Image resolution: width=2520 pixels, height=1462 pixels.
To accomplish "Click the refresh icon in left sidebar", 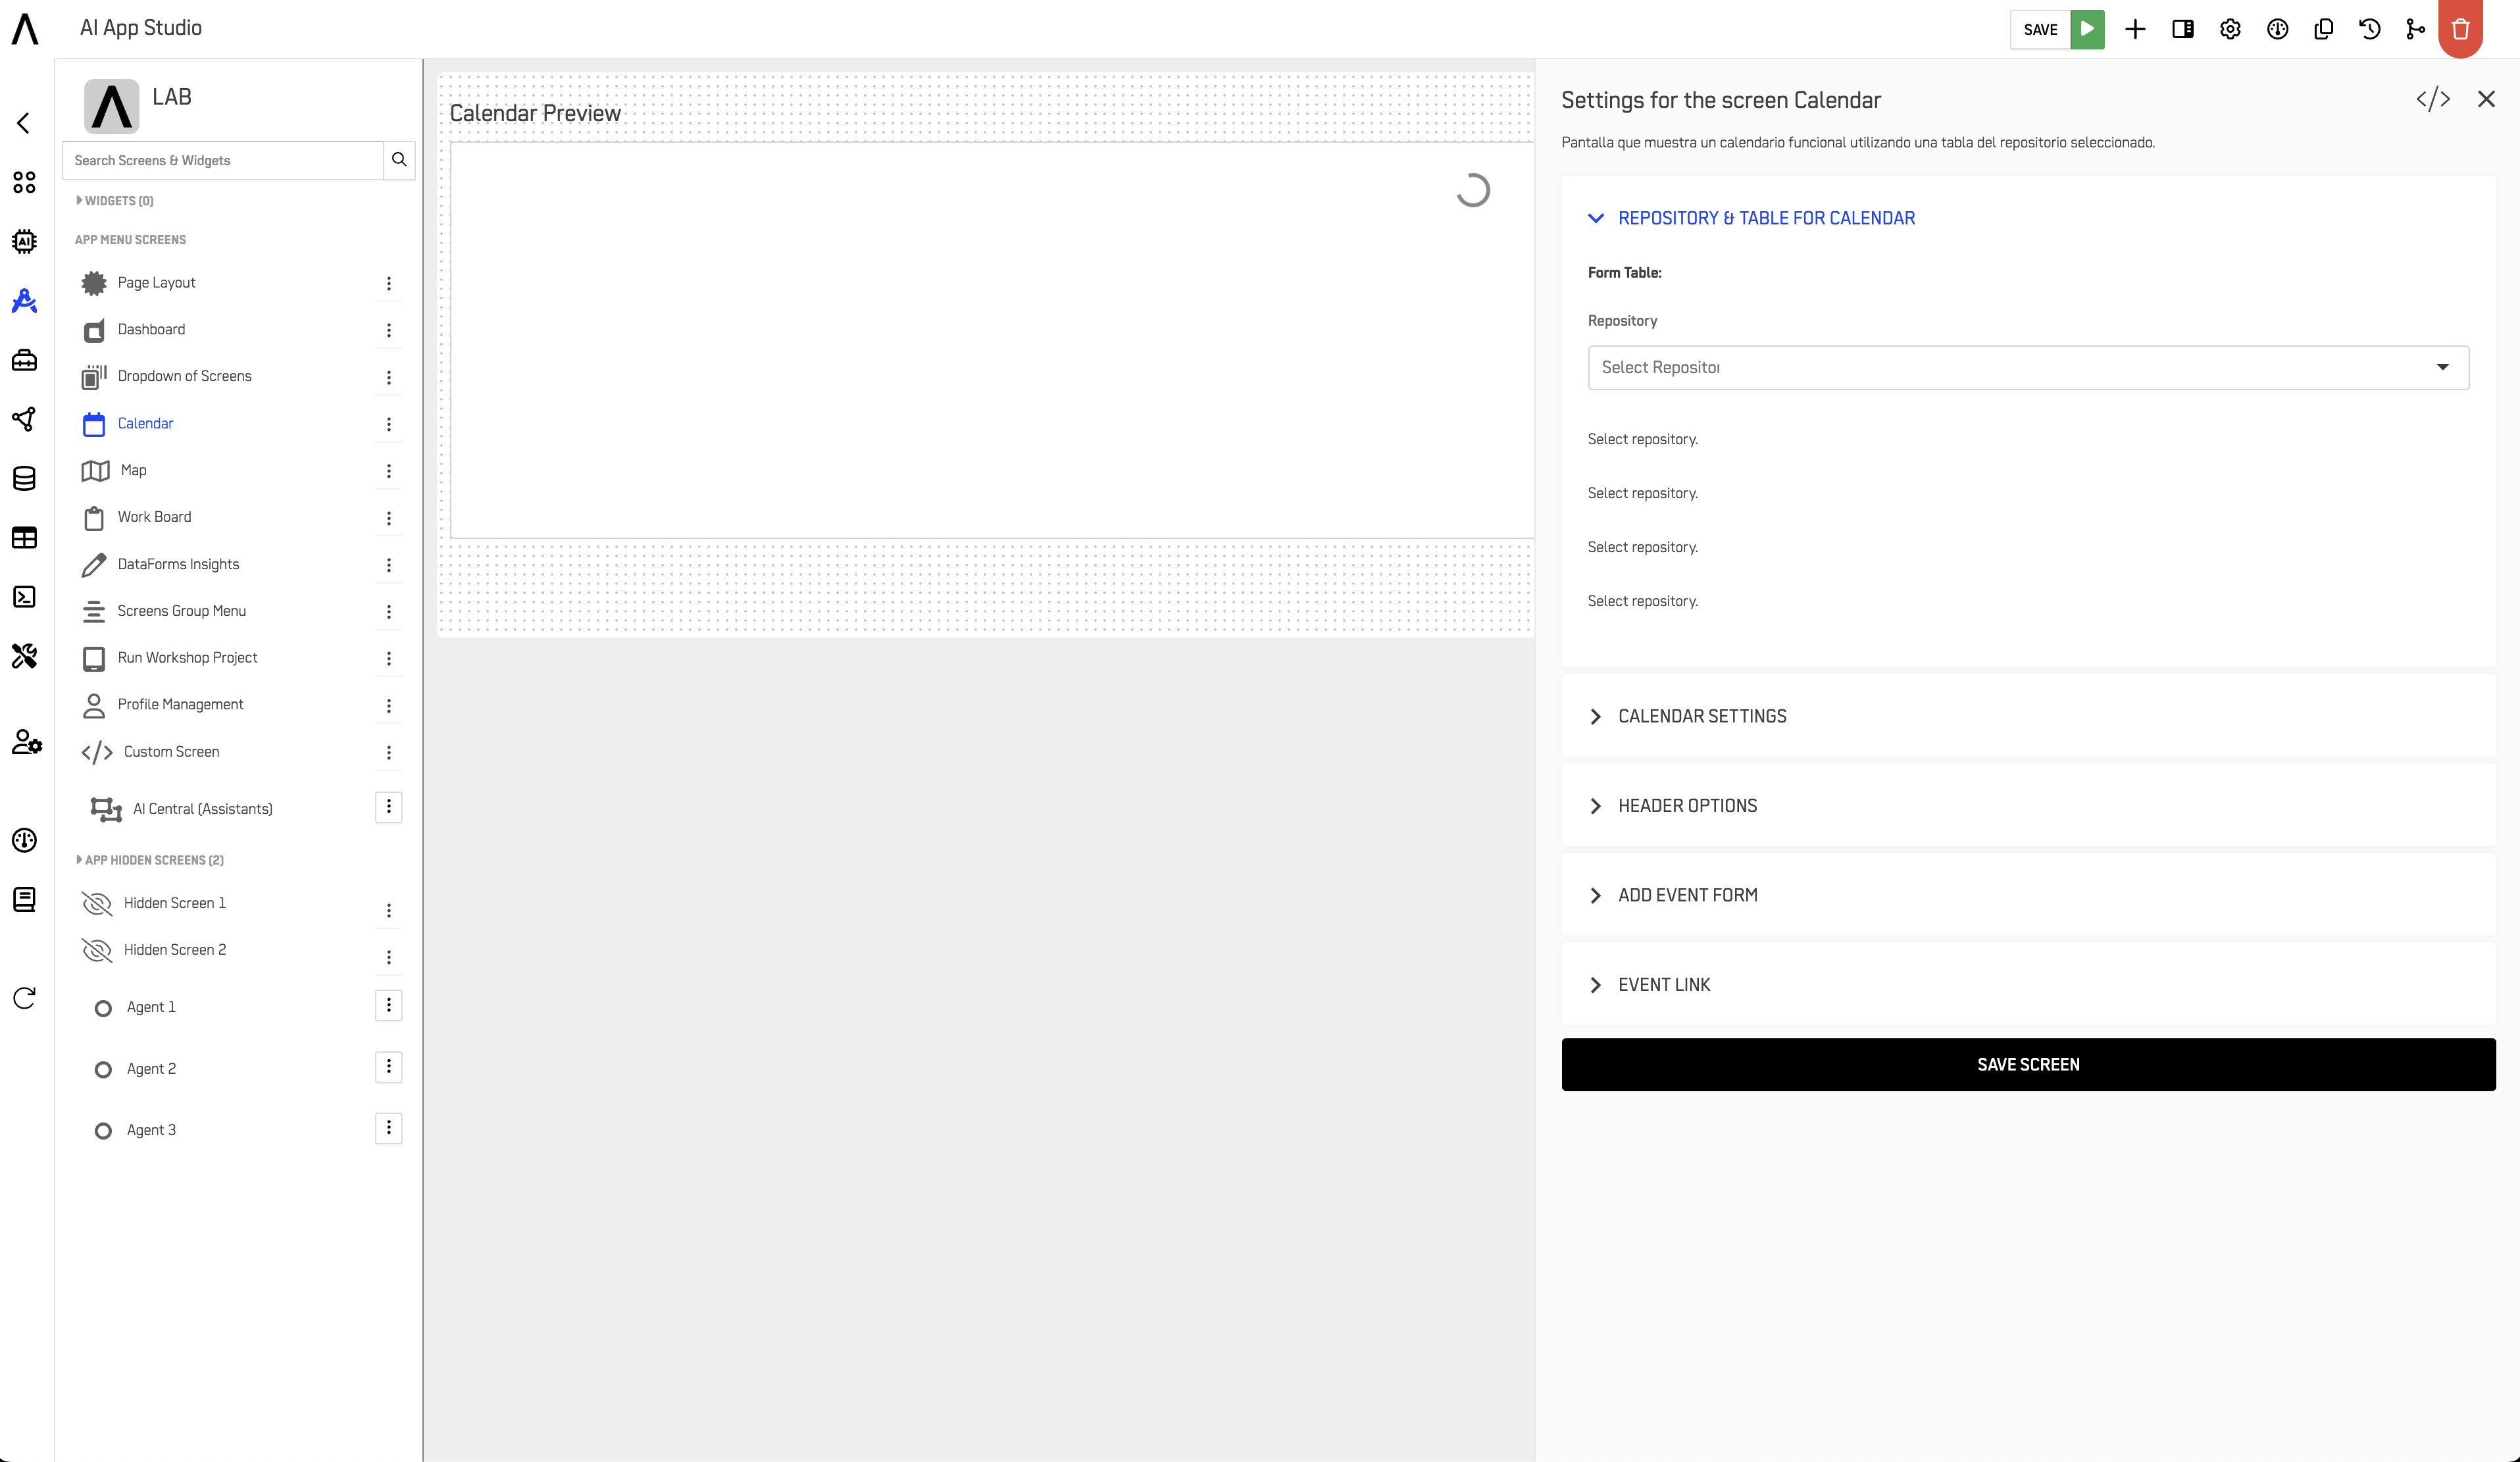I will [24, 997].
